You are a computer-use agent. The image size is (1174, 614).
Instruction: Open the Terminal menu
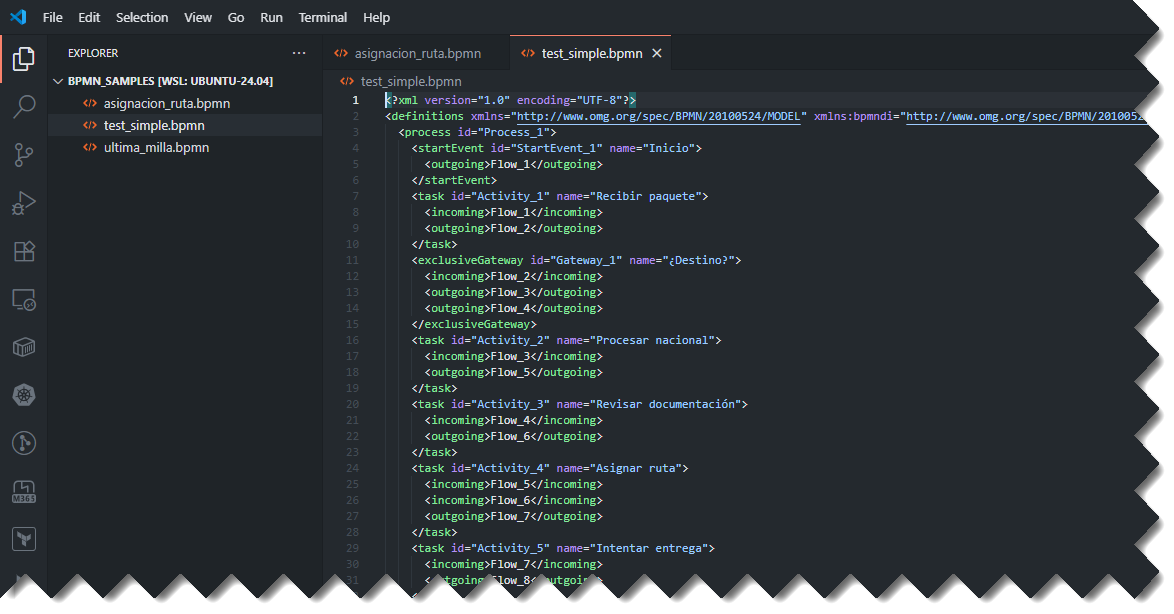[x=323, y=17]
